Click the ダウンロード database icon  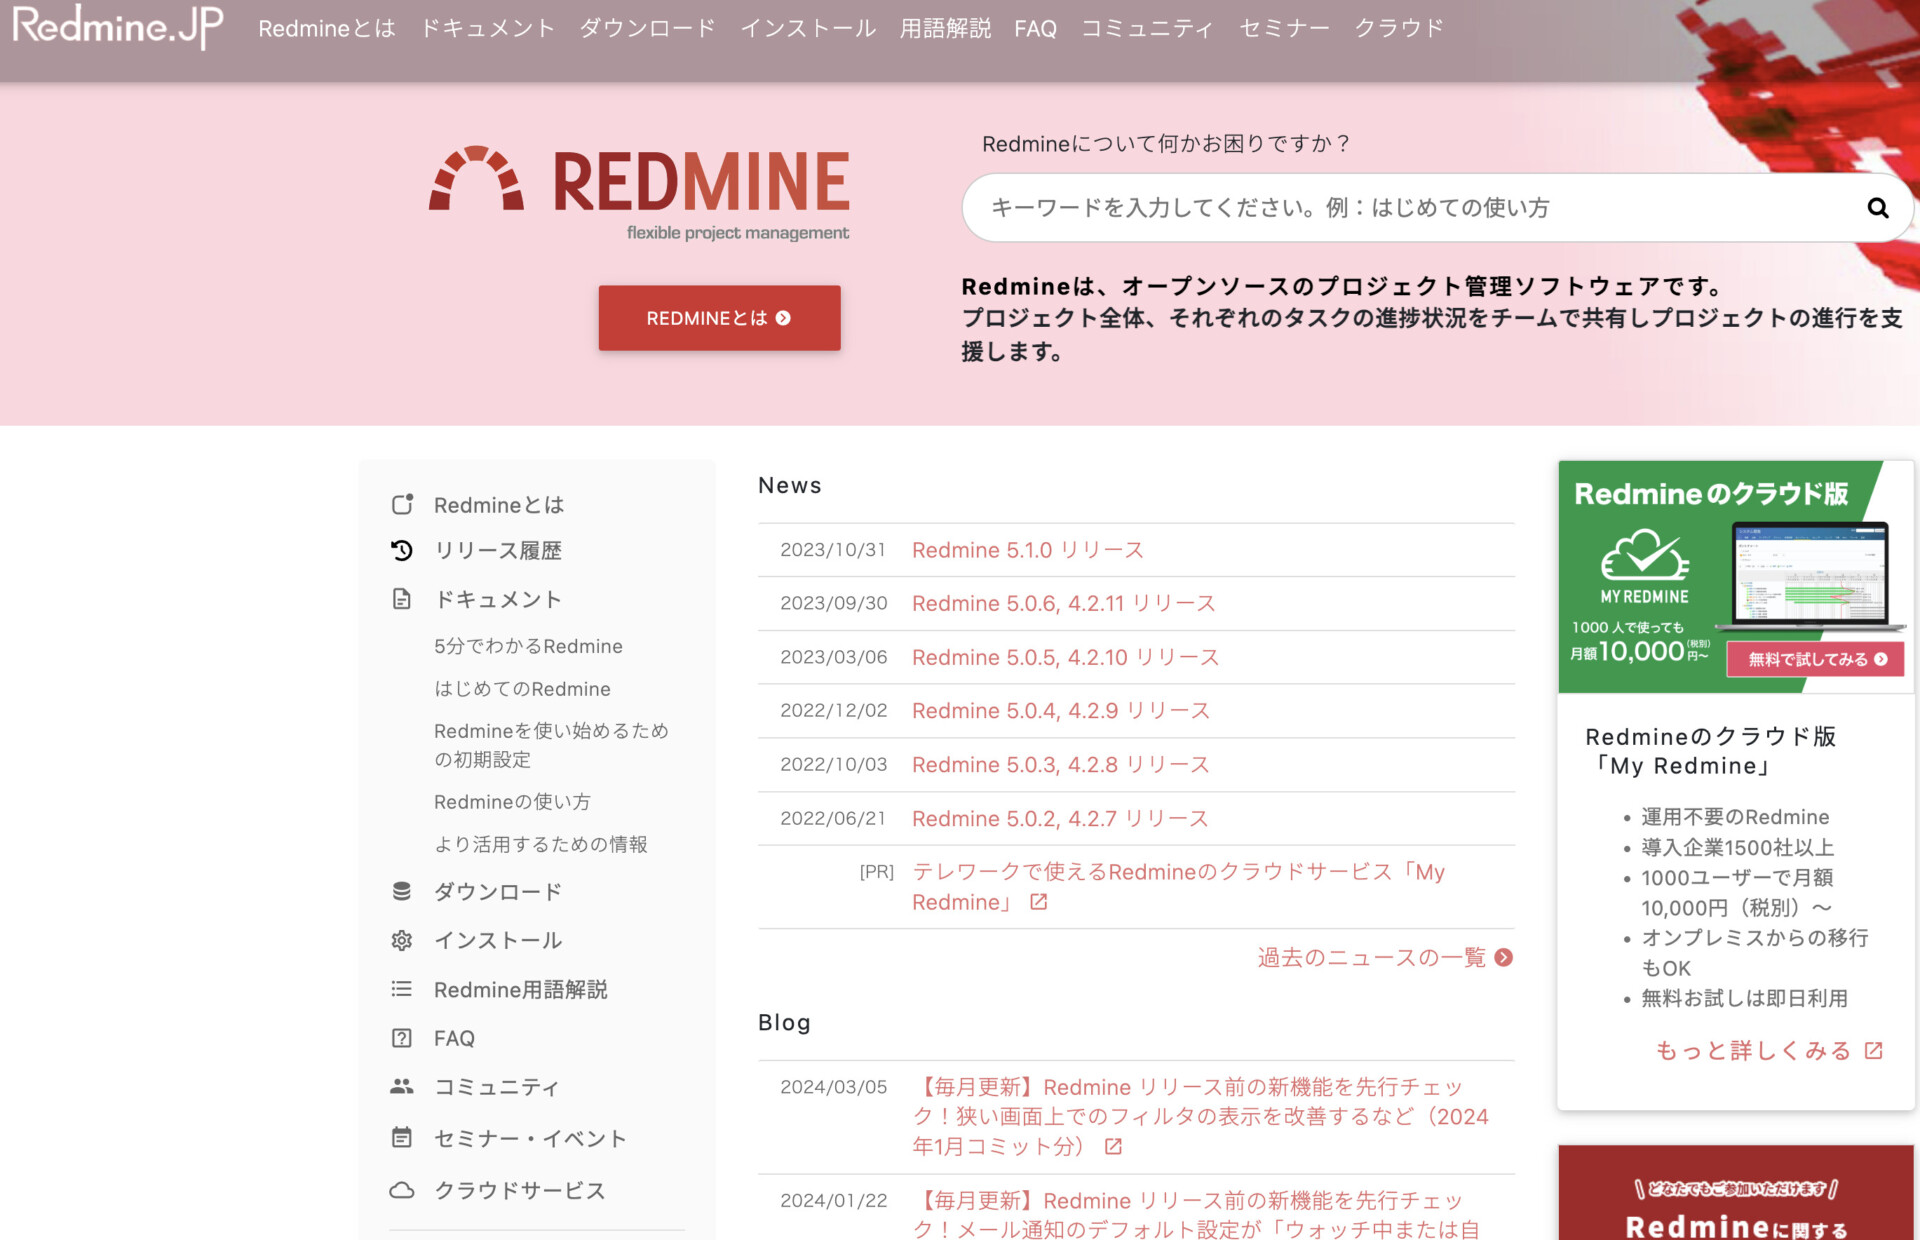click(x=402, y=891)
